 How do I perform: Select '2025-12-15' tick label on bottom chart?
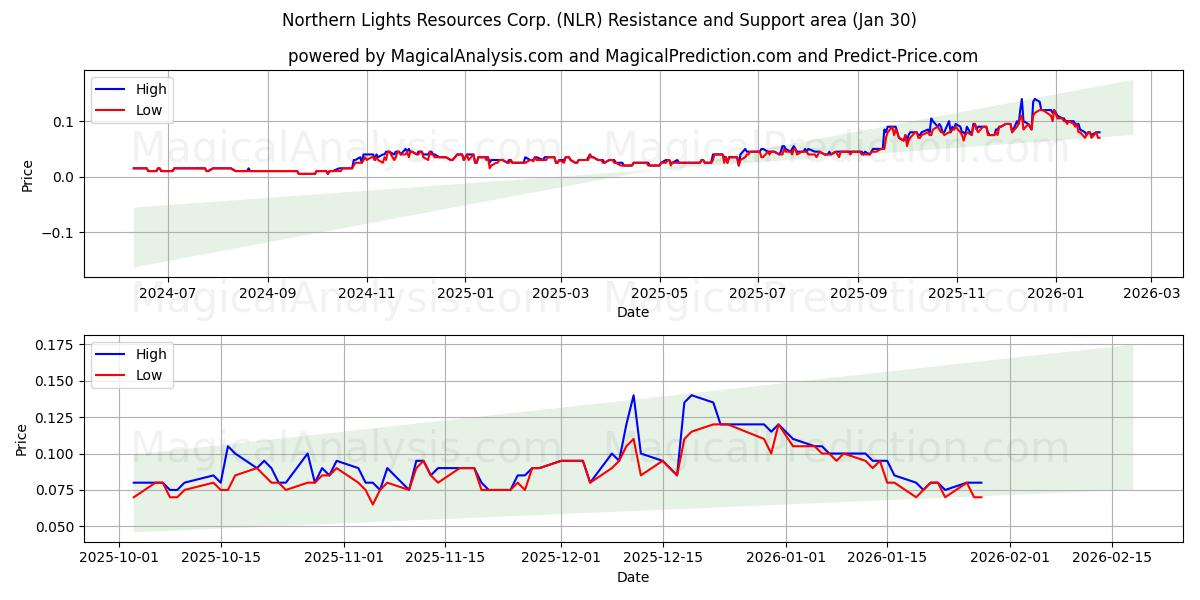pos(663,558)
